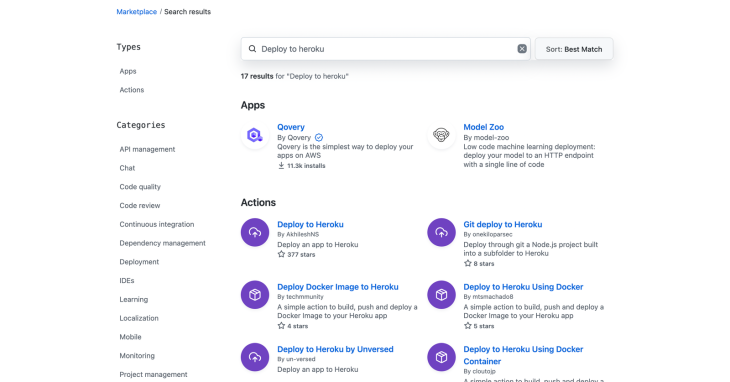Open the Sort: Best Match dropdown
This screenshot has width=730, height=382.
click(574, 49)
